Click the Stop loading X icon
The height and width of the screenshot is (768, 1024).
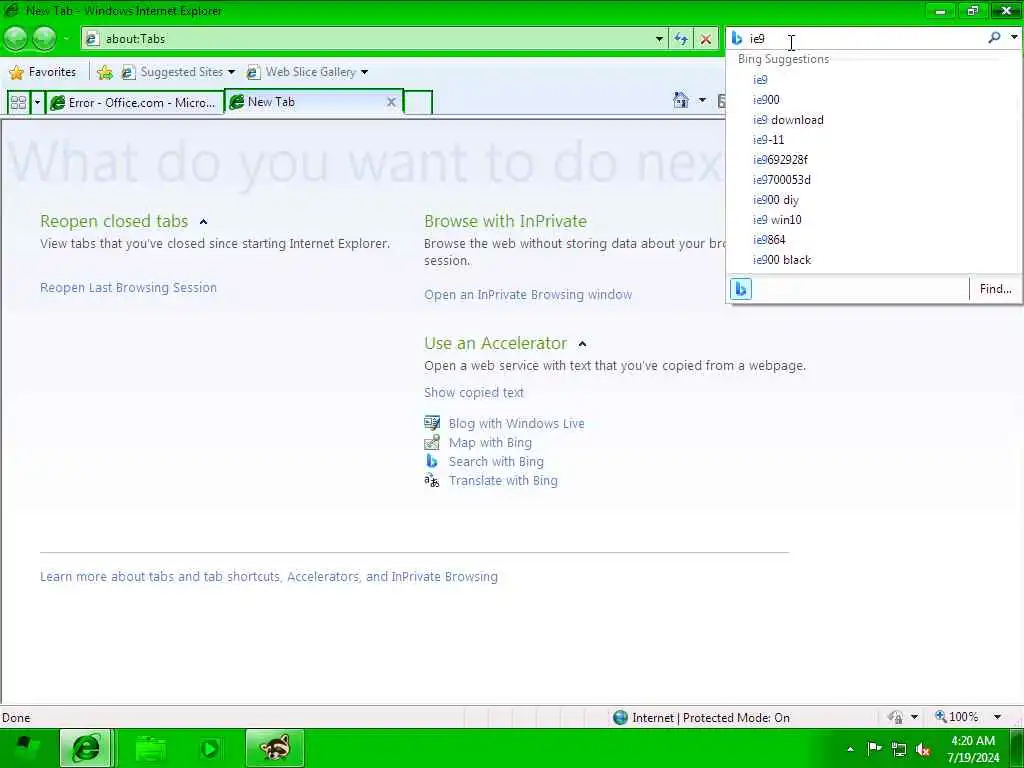click(705, 39)
